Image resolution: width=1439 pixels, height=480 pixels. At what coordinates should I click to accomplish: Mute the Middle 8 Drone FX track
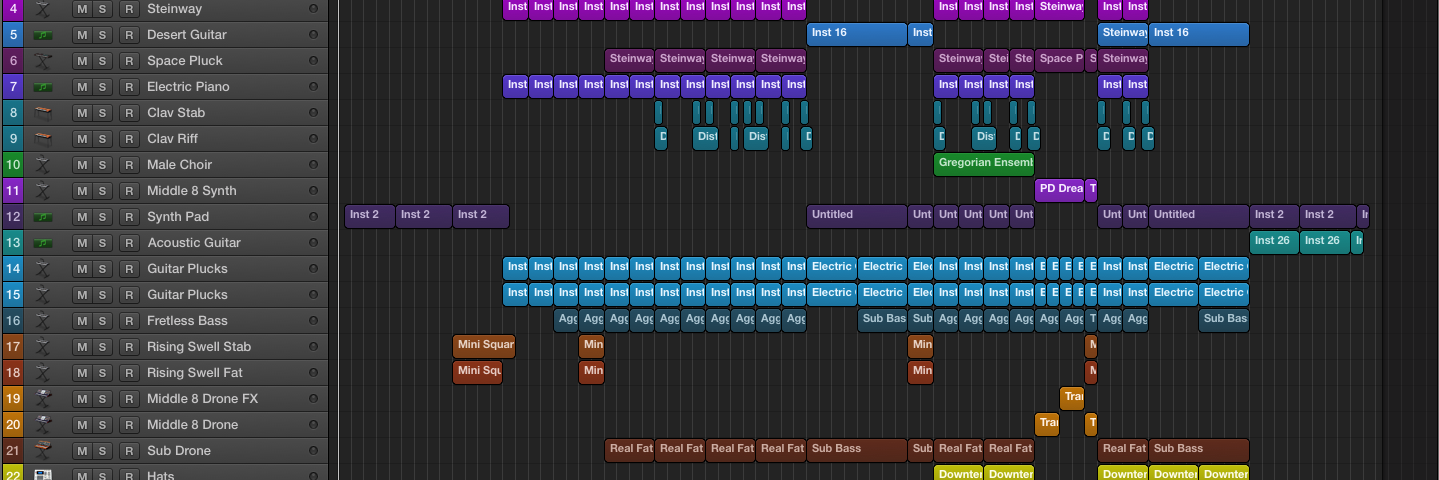(x=82, y=398)
